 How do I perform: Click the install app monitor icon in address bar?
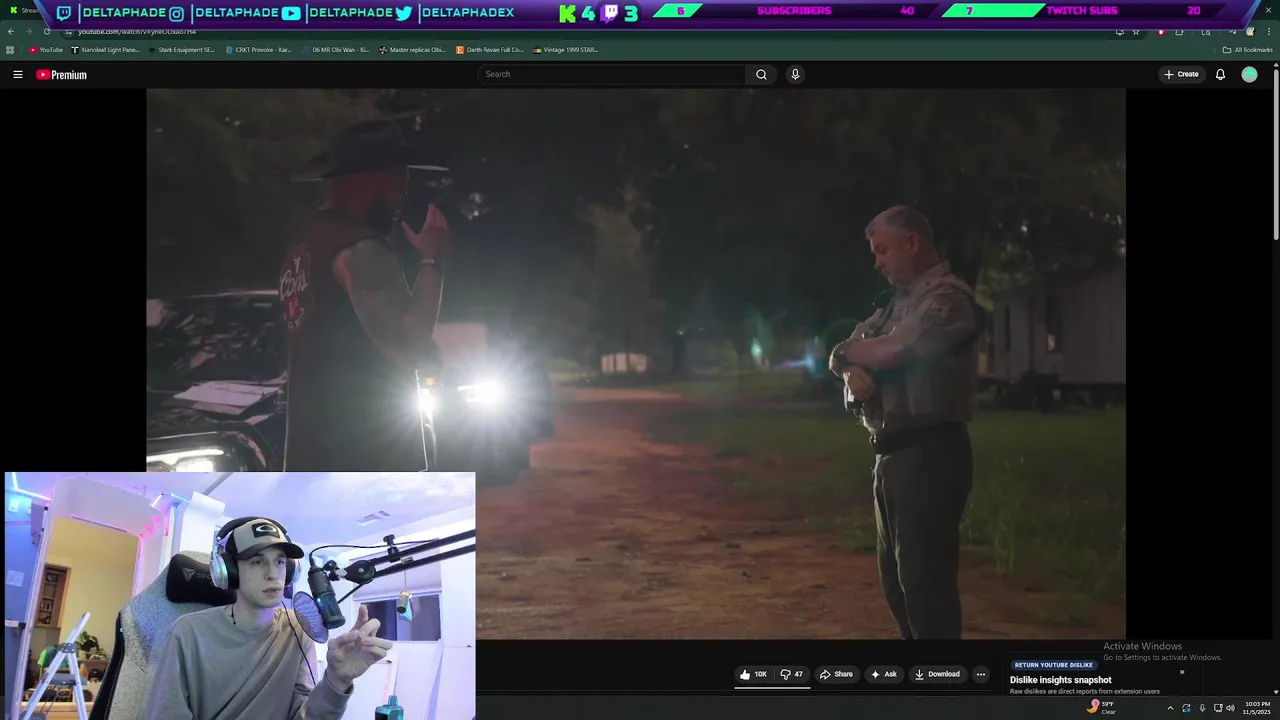(x=1119, y=31)
